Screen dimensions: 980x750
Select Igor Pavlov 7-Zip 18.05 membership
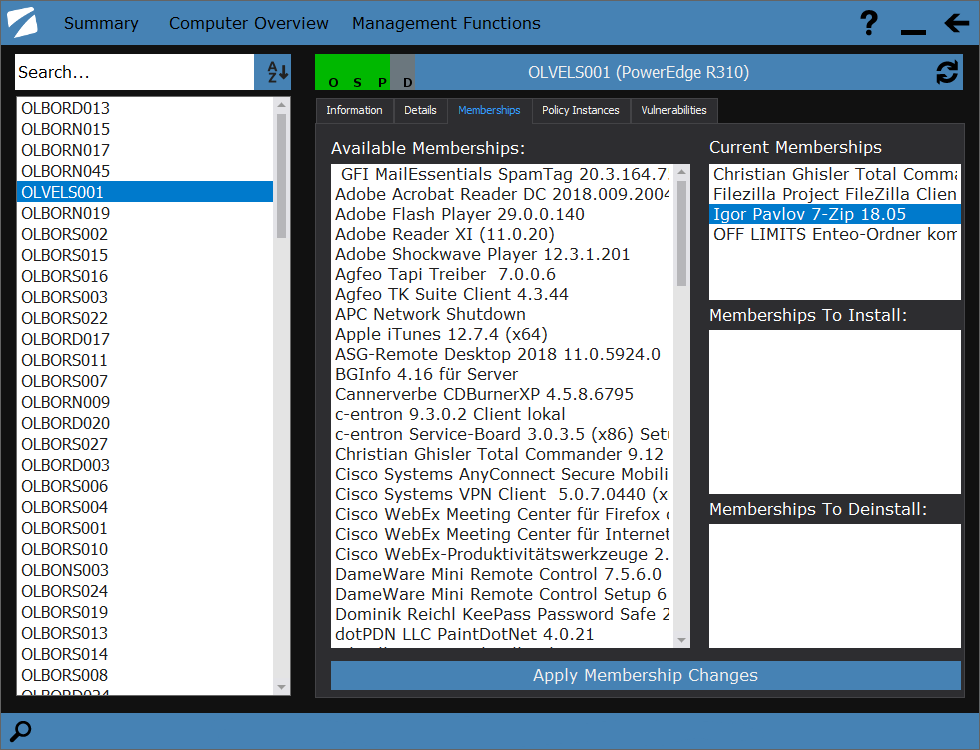(x=835, y=214)
